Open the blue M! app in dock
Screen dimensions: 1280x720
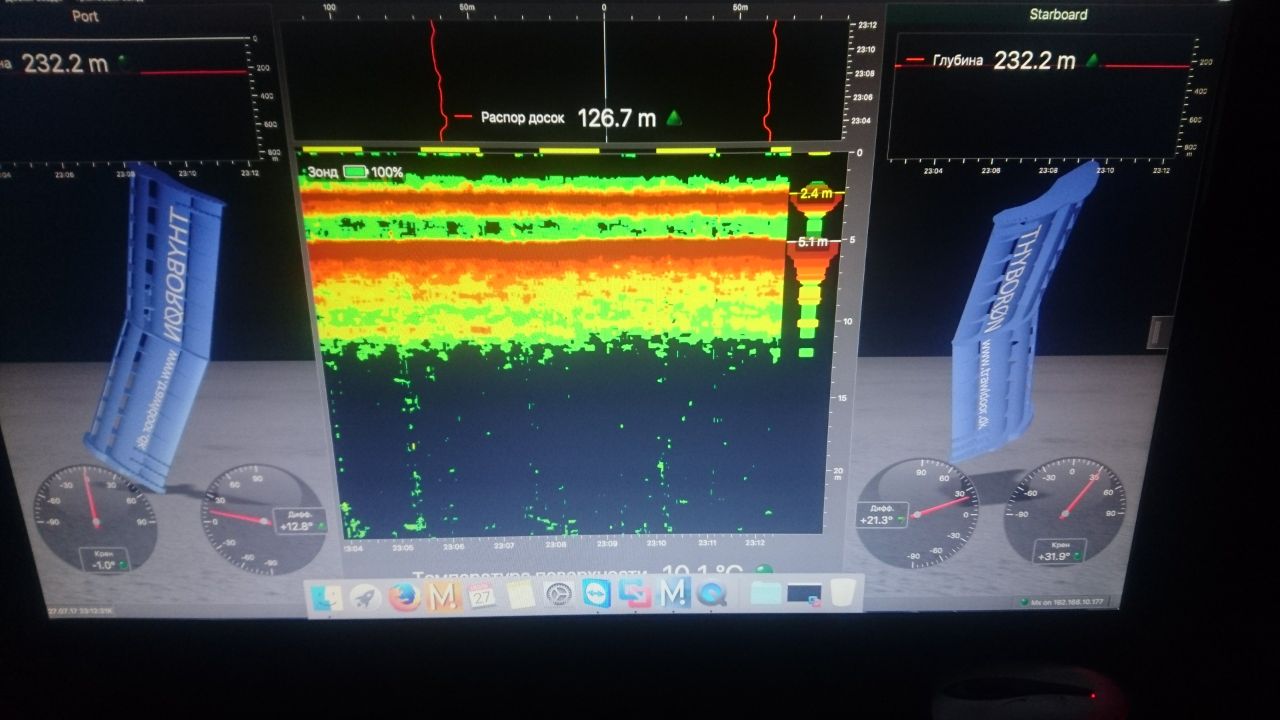[x=674, y=594]
